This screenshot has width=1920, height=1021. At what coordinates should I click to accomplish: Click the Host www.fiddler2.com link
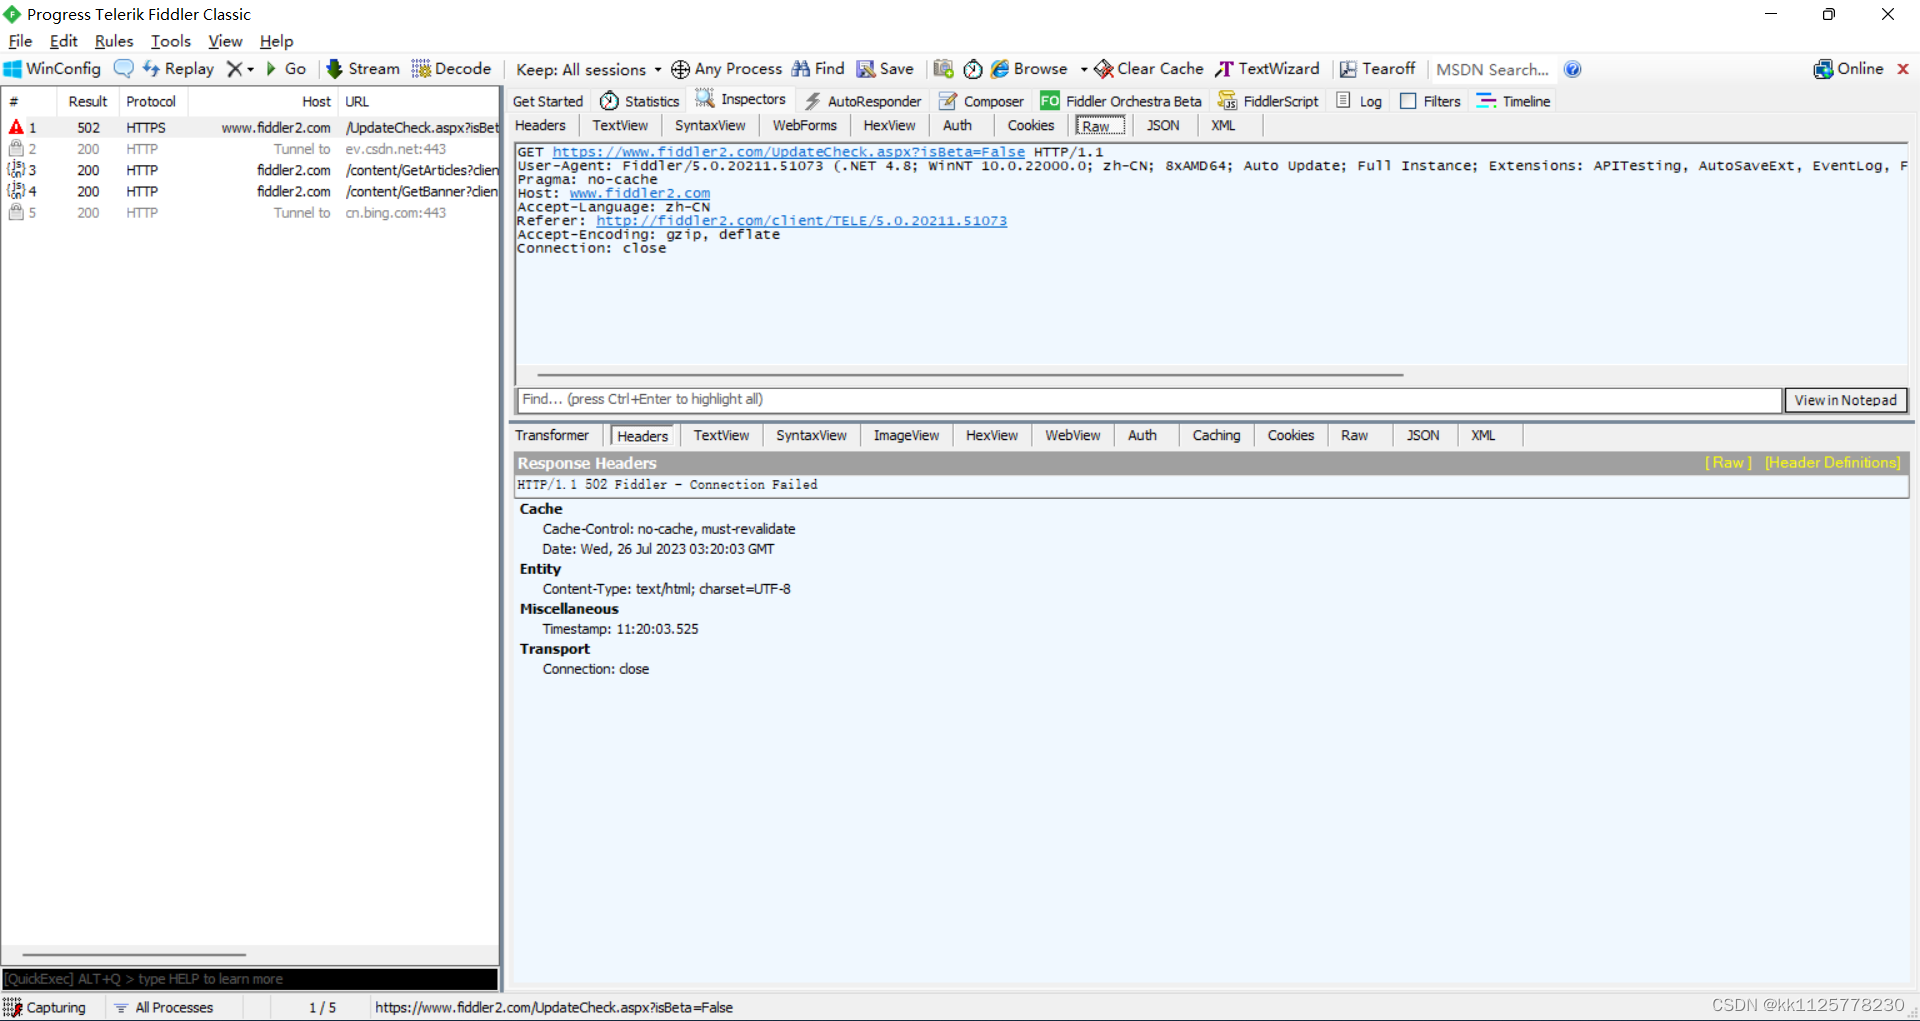coord(640,193)
